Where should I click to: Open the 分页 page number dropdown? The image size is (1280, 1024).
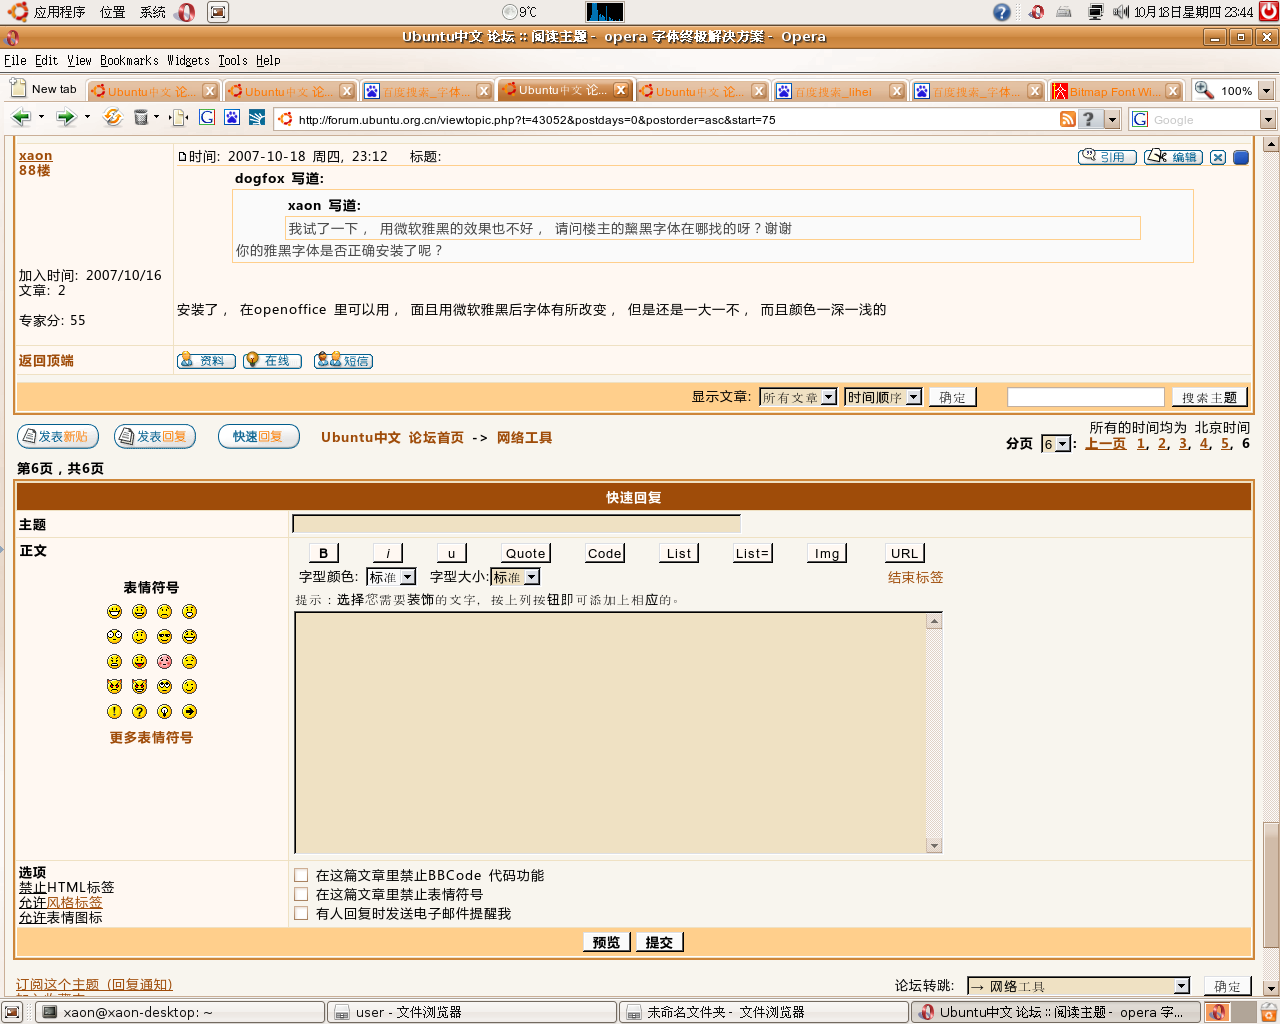point(1056,444)
